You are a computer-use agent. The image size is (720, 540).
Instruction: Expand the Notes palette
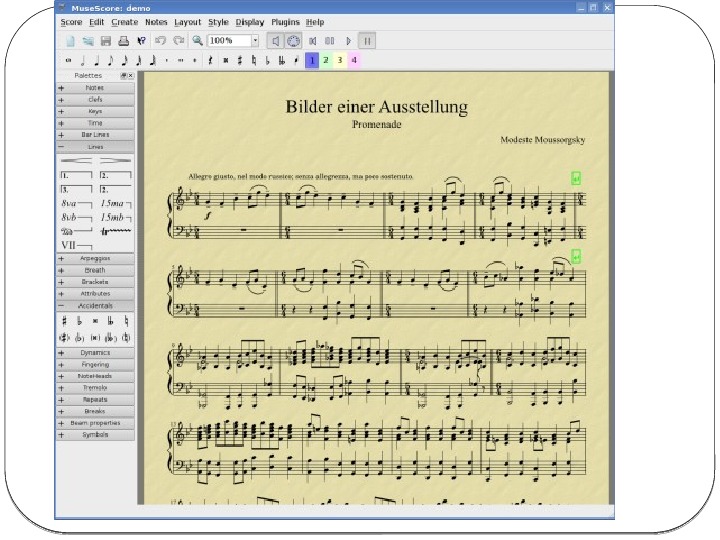[96, 88]
